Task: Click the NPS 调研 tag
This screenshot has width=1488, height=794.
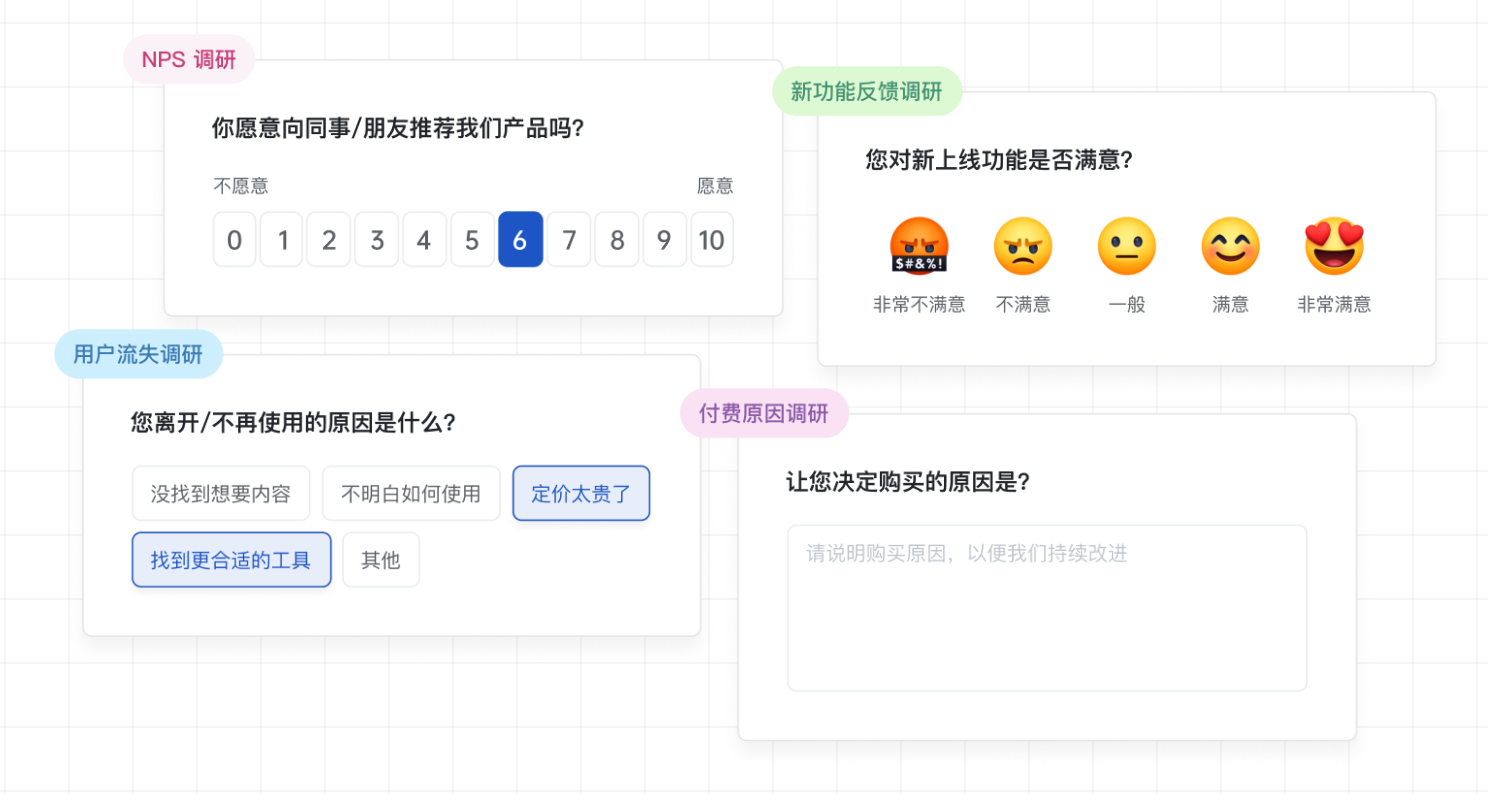Action: pyautogui.click(x=189, y=60)
